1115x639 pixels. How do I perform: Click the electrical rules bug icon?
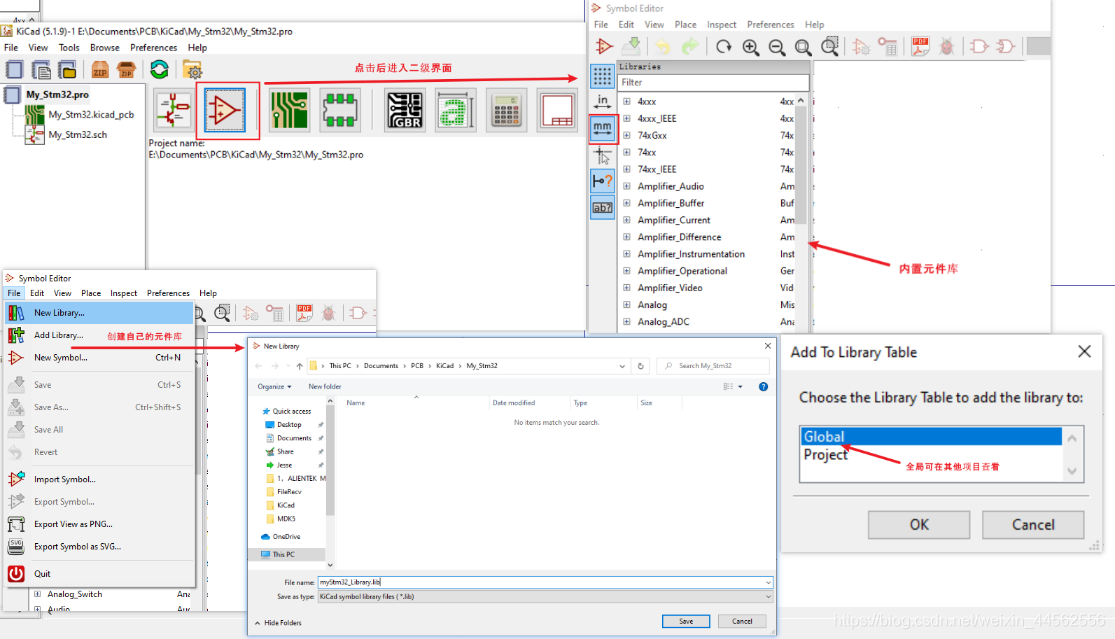(946, 47)
